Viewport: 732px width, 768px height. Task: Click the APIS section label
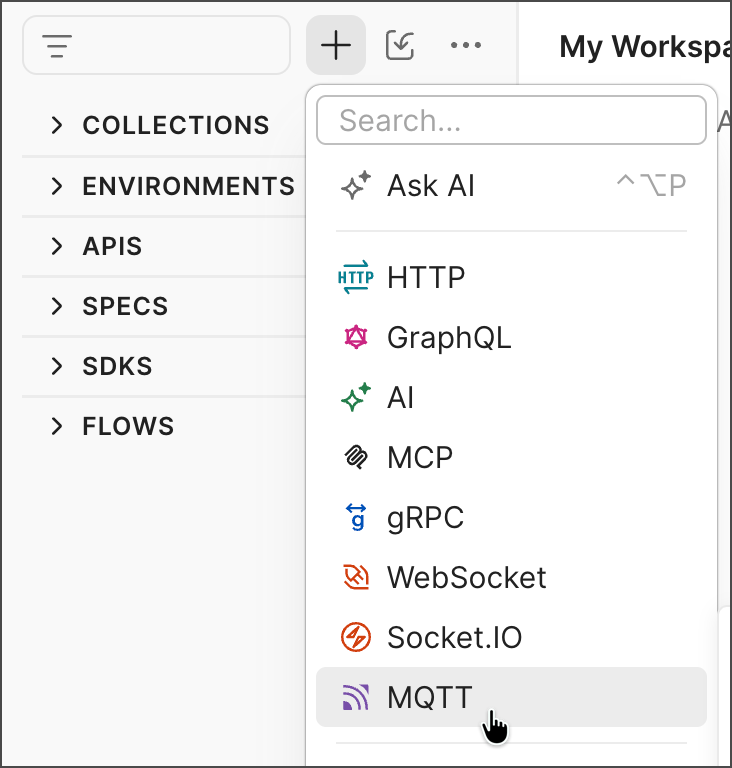[x=112, y=246]
